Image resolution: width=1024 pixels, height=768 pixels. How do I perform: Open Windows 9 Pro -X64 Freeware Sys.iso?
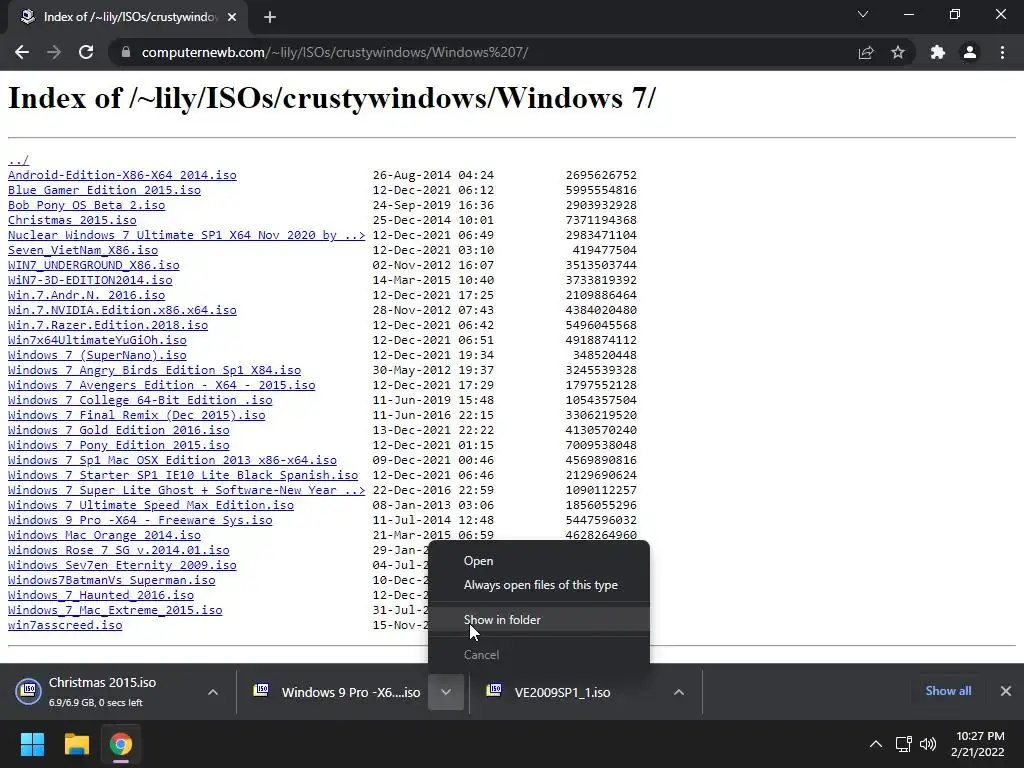(140, 520)
